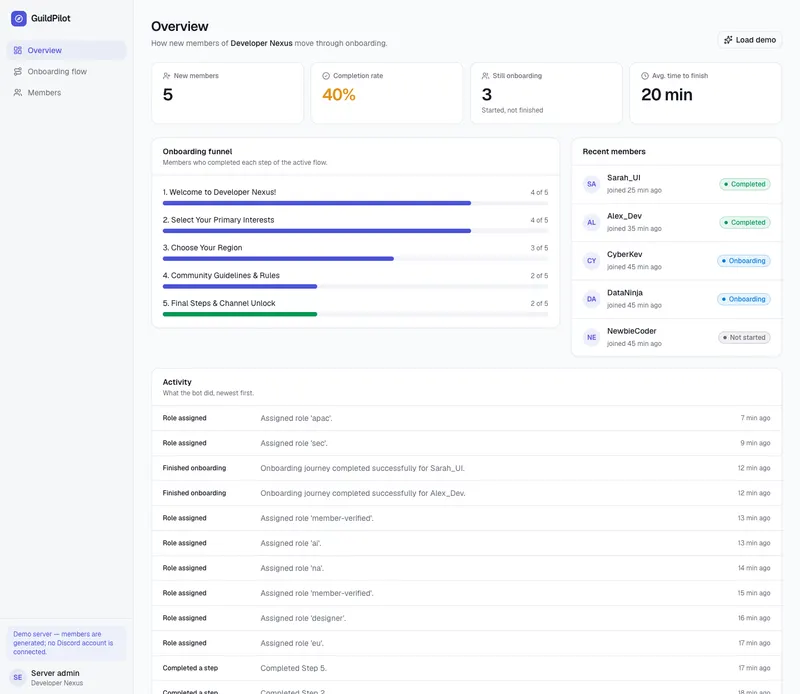Click the "Assigned role 'apac'." activity entry
This screenshot has width=800, height=694.
click(x=466, y=418)
